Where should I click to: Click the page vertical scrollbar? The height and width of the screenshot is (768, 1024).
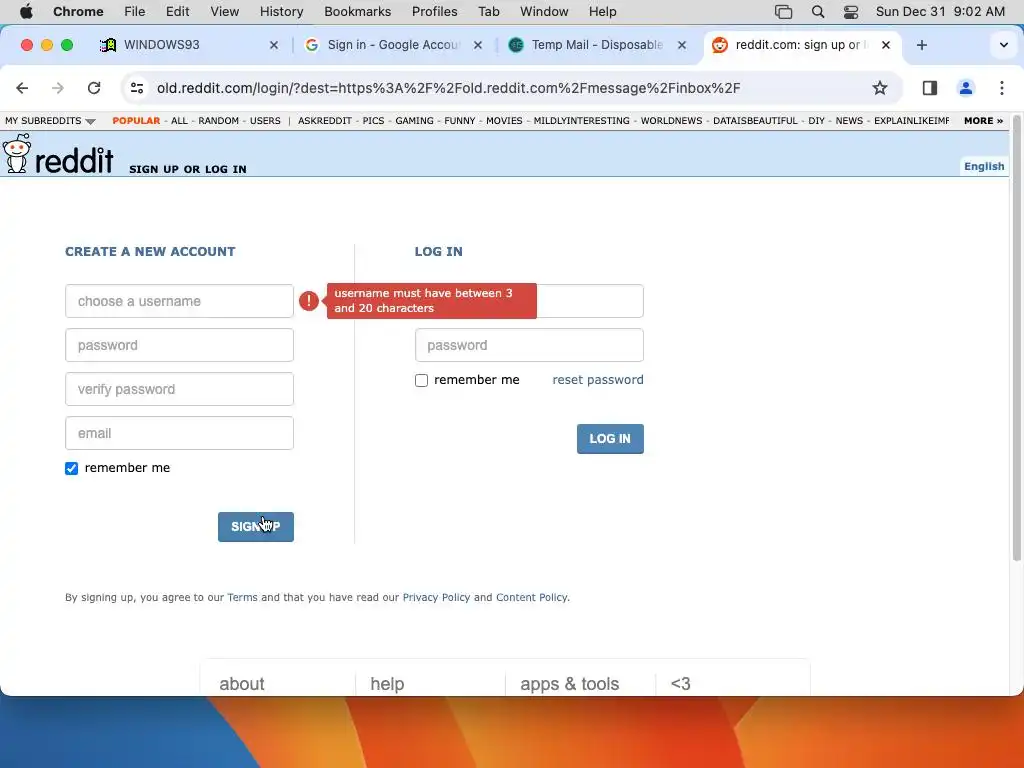1017,340
